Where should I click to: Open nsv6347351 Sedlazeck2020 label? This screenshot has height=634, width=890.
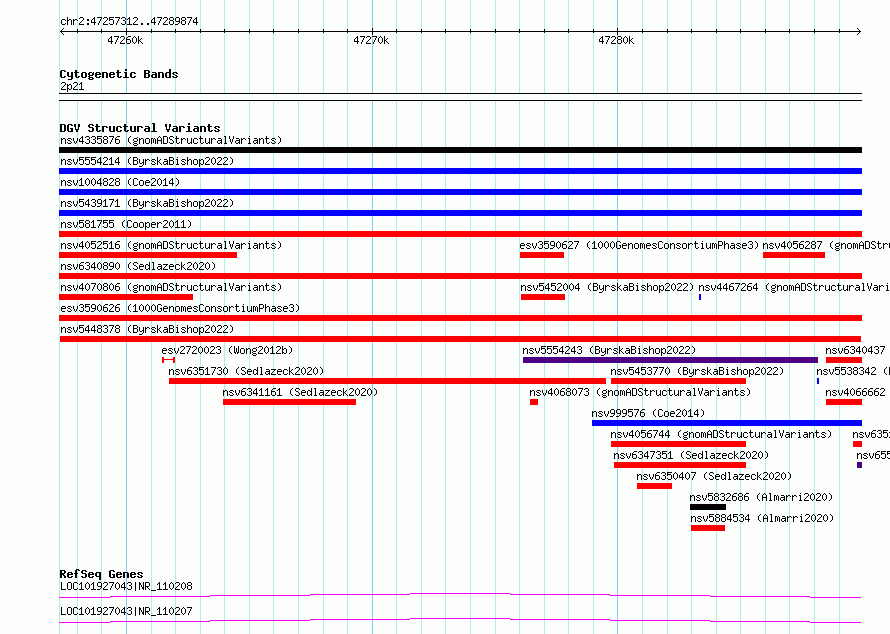click(x=691, y=455)
